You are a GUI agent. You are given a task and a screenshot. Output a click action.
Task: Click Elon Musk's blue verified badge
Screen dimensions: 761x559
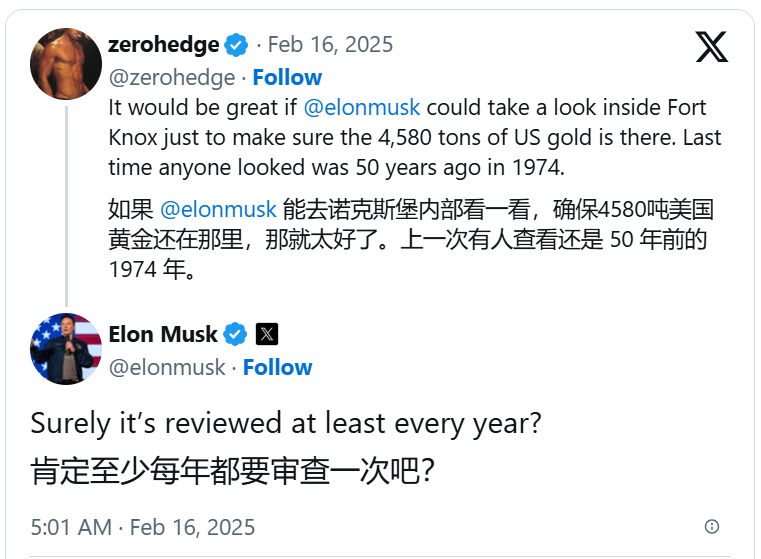(236, 333)
